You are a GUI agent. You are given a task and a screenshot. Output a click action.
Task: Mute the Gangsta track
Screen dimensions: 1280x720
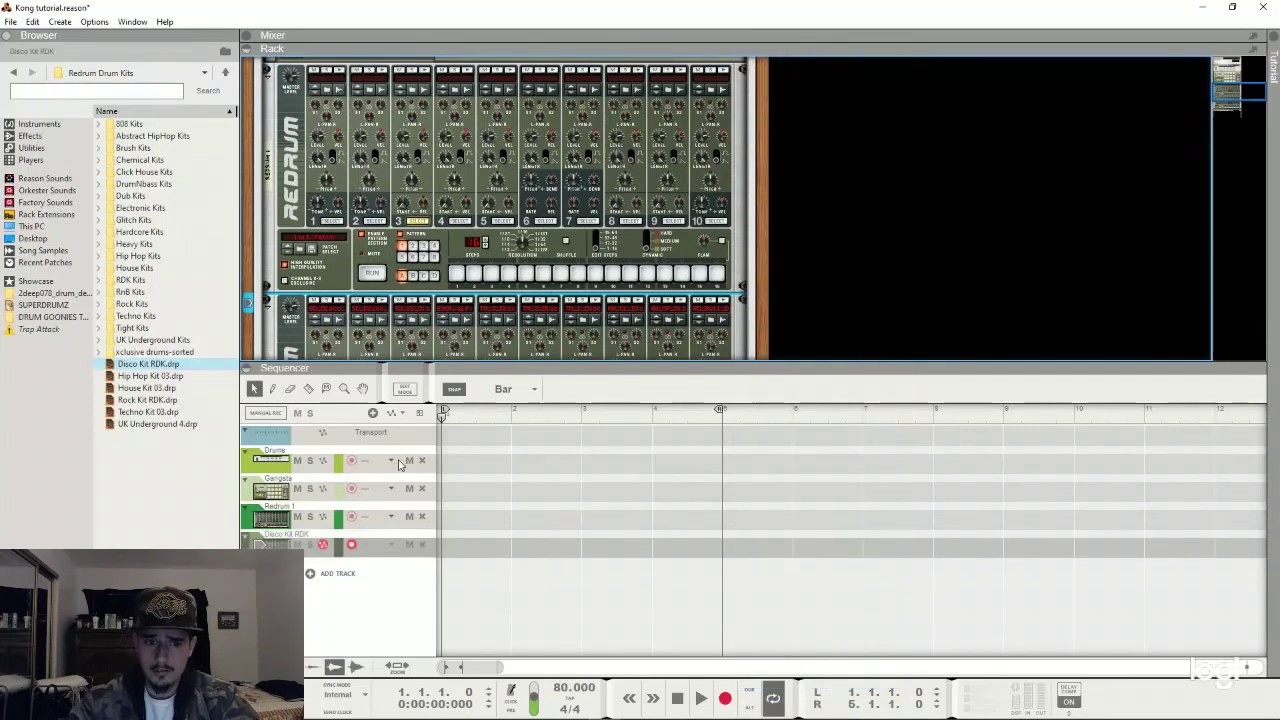pos(297,489)
